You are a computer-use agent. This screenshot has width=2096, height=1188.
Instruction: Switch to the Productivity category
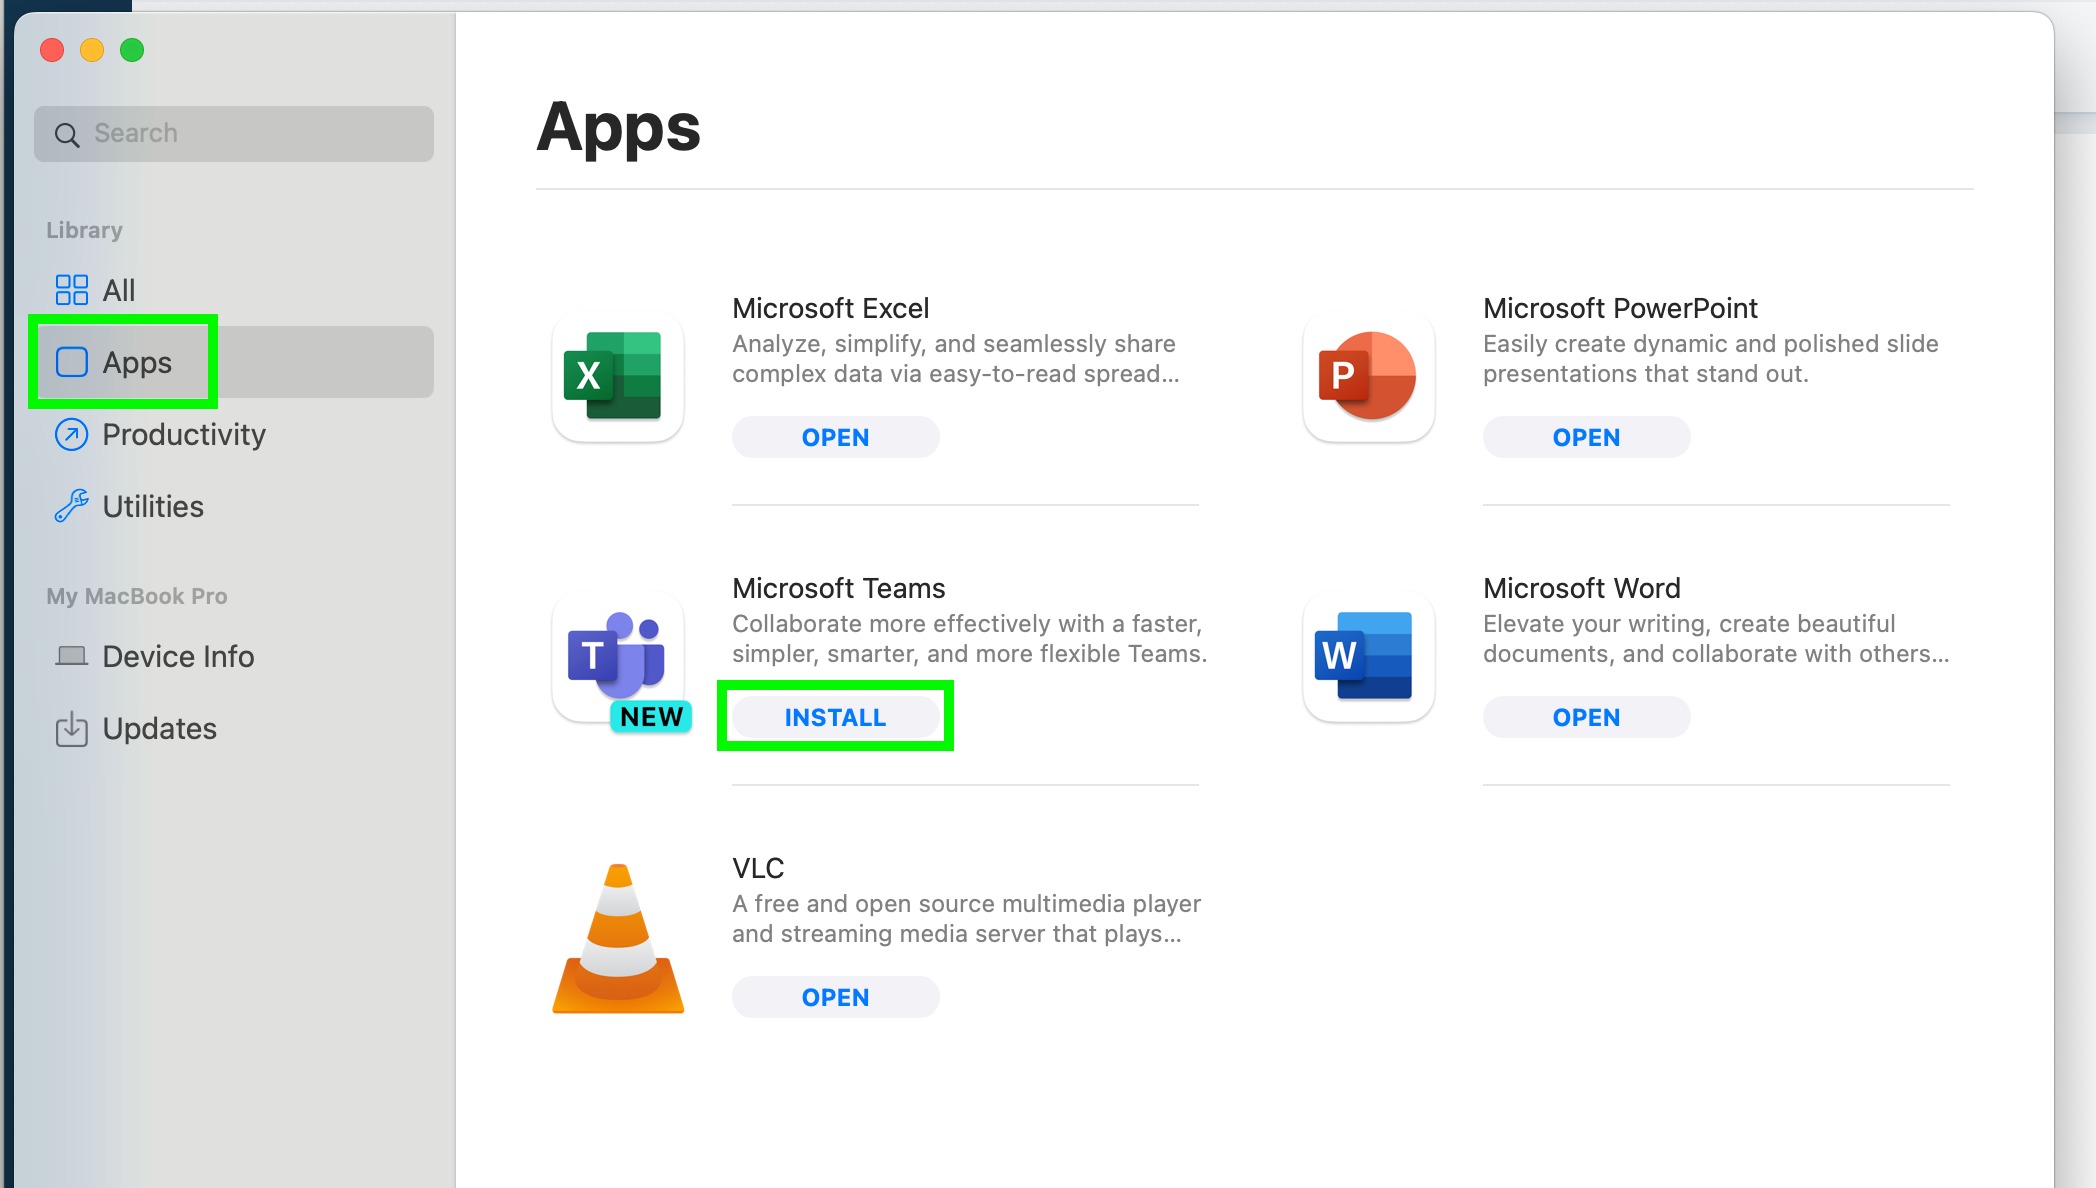pos(184,434)
